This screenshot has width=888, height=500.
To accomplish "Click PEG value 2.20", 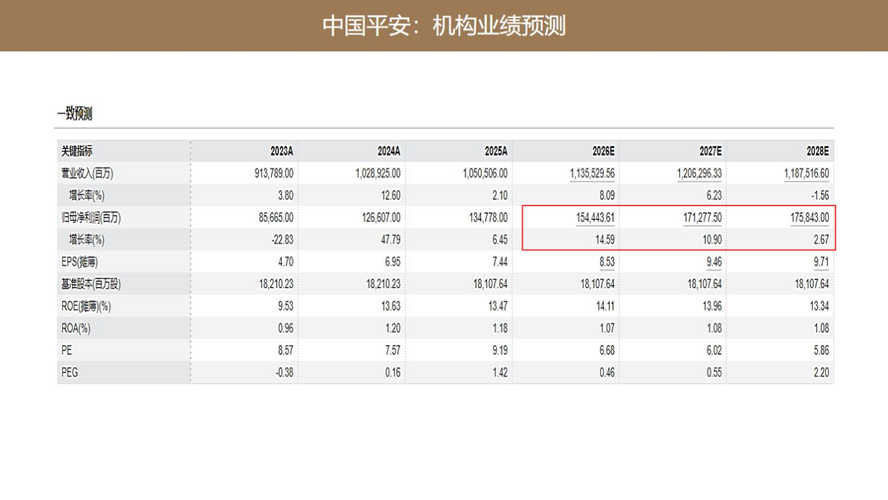I will pyautogui.click(x=821, y=372).
